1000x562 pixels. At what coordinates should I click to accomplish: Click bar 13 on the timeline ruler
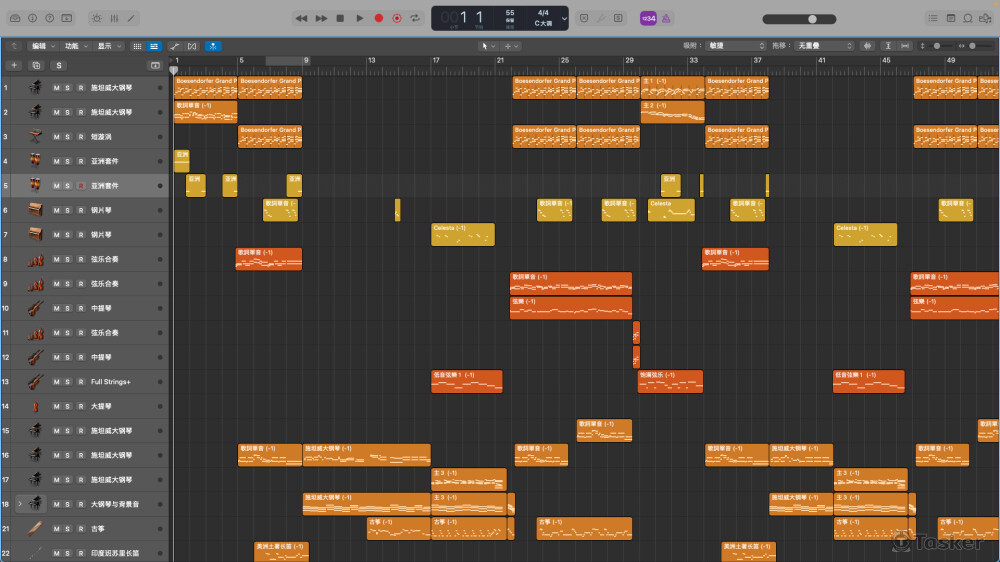pyautogui.click(x=371, y=61)
